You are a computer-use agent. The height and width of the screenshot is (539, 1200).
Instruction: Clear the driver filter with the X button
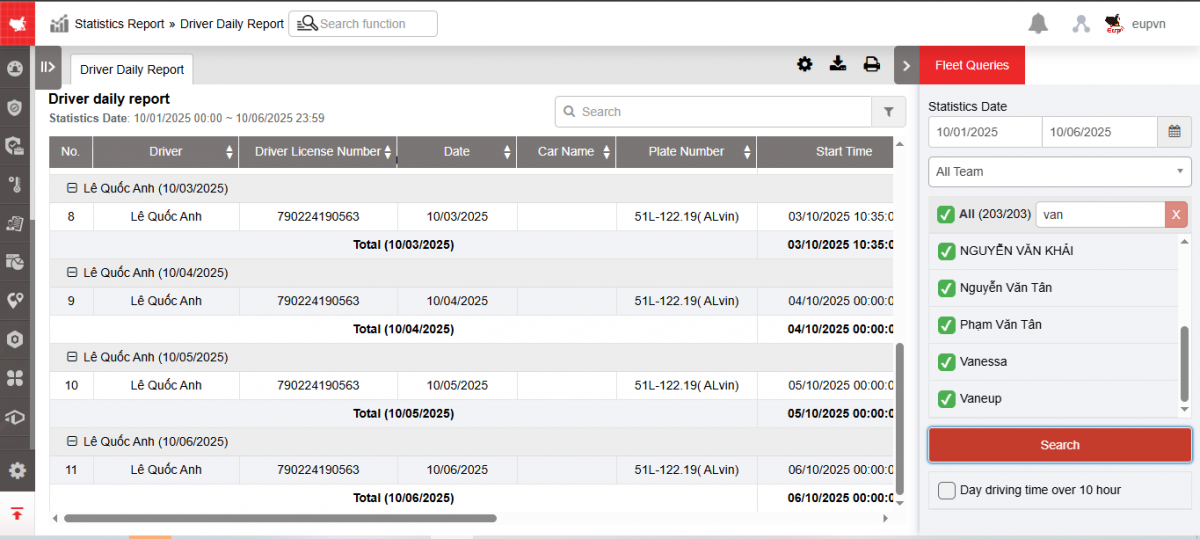coord(1177,214)
